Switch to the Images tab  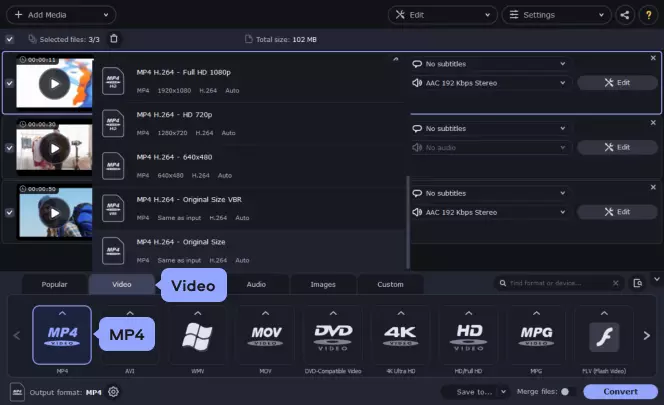323,284
